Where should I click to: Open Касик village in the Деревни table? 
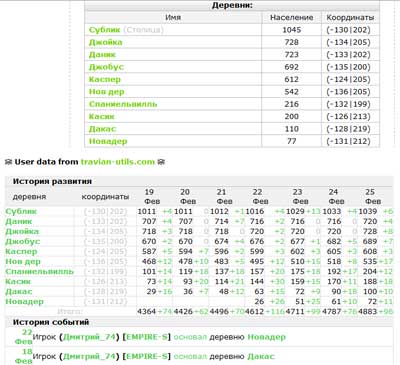point(101,116)
